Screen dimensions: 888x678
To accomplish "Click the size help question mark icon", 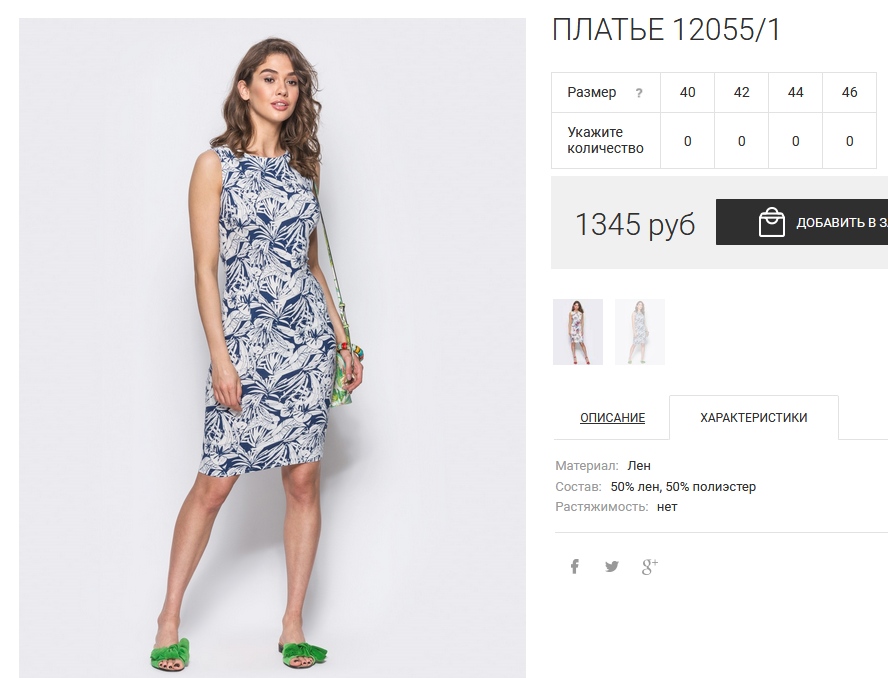I will click(639, 93).
